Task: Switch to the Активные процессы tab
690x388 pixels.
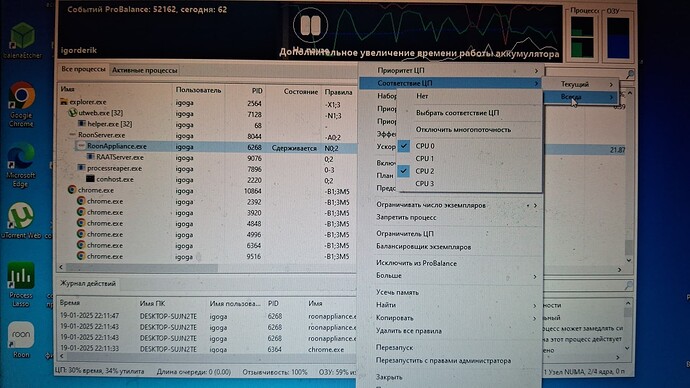Action: tap(144, 70)
